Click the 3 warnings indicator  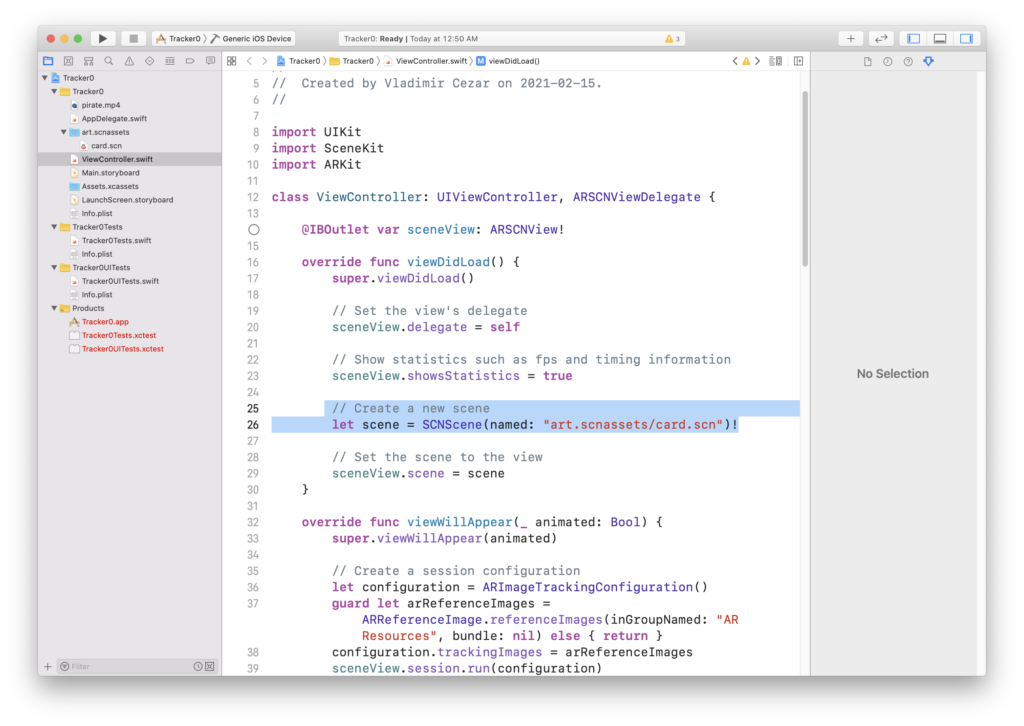(x=673, y=39)
